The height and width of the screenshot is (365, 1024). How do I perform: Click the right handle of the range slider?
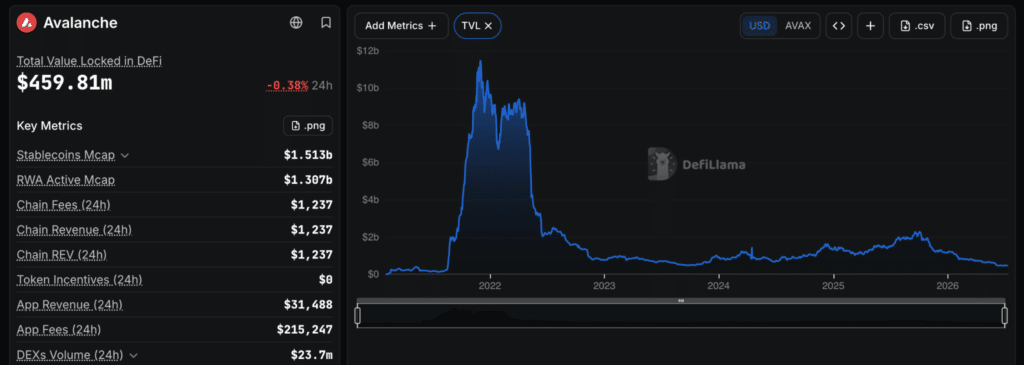(1004, 316)
